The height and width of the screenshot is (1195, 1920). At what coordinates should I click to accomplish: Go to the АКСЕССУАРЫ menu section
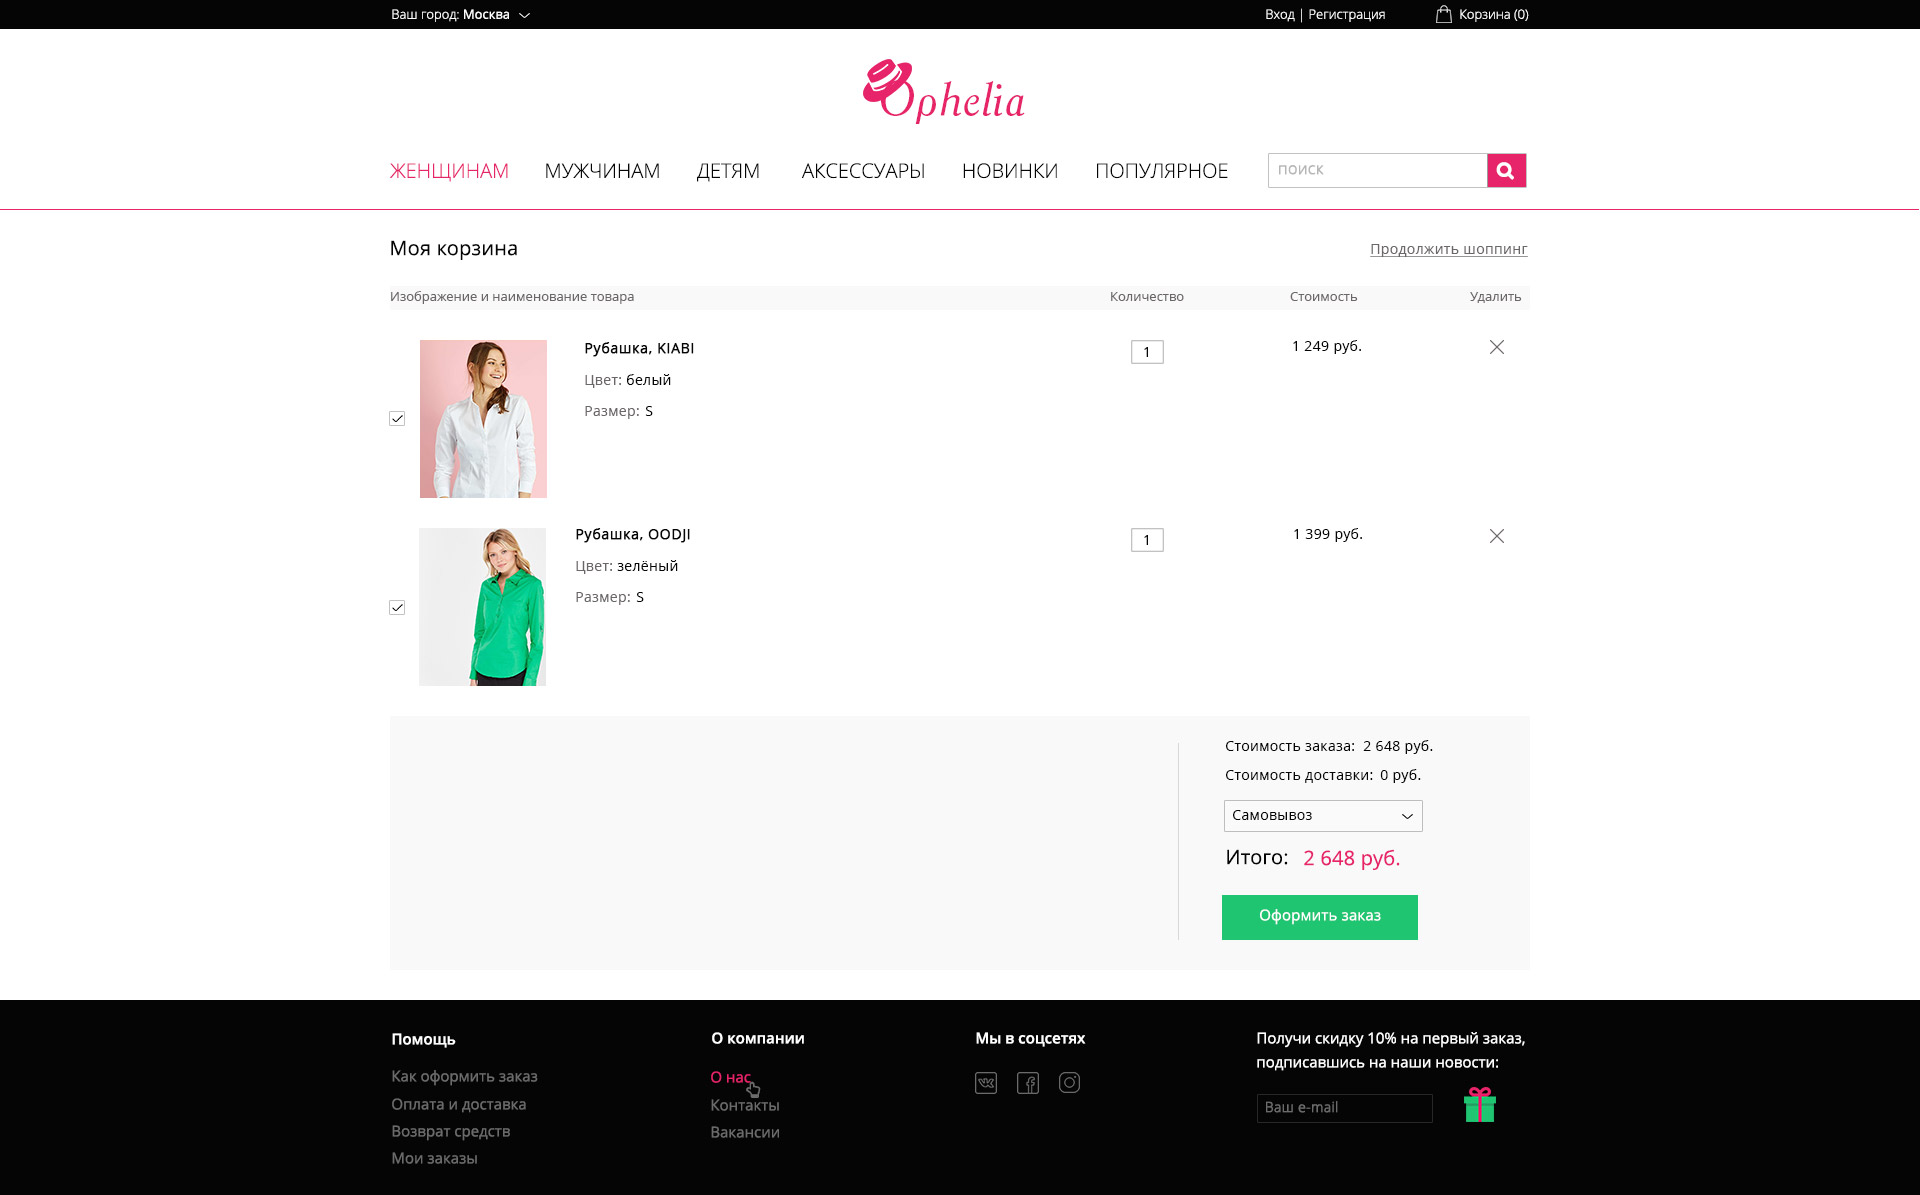click(863, 171)
